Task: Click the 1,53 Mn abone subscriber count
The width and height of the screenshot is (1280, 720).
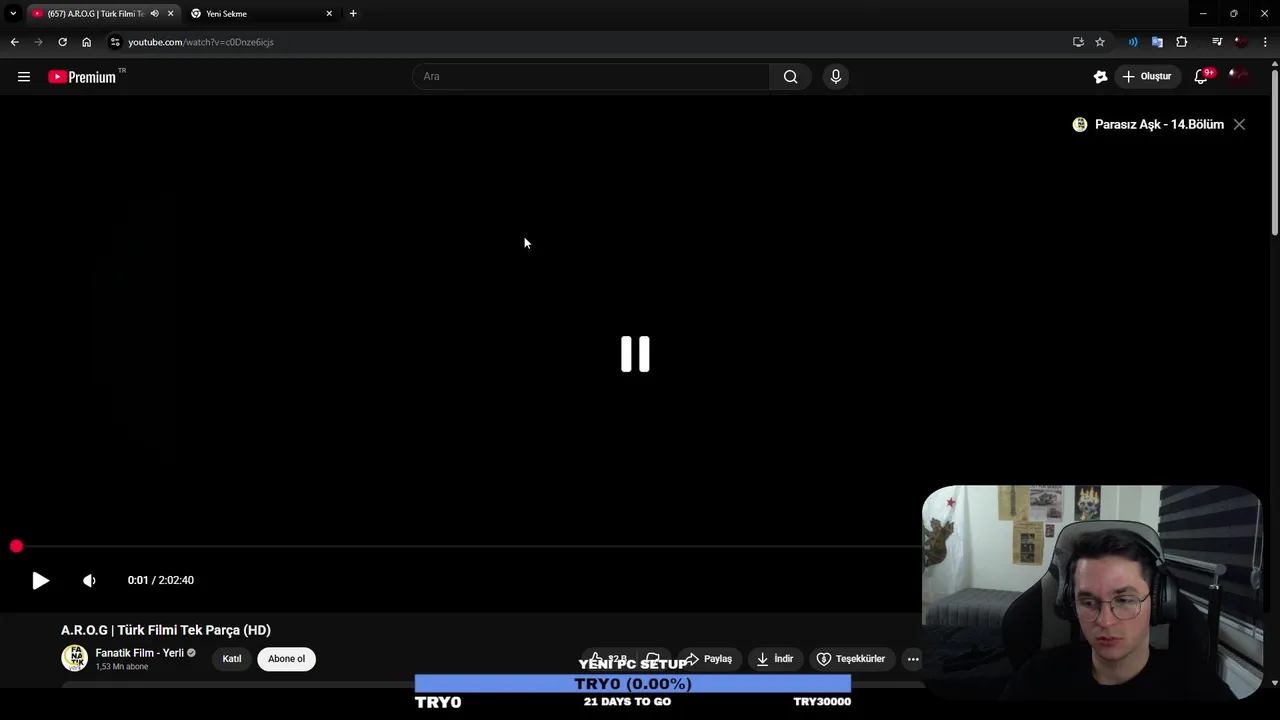Action: (122, 667)
